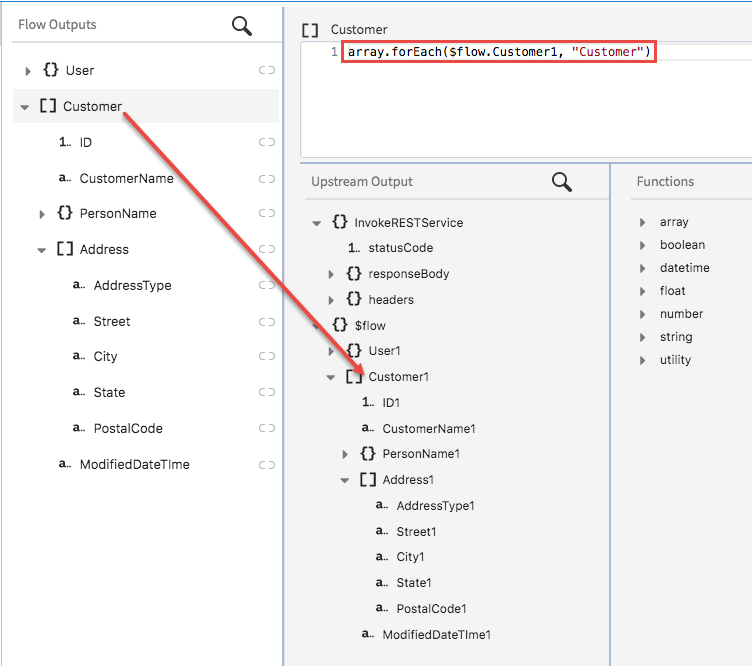Viewport: 752px width, 666px height.
Task: Select CustomerName1 in Upstream Output
Action: tap(428, 428)
